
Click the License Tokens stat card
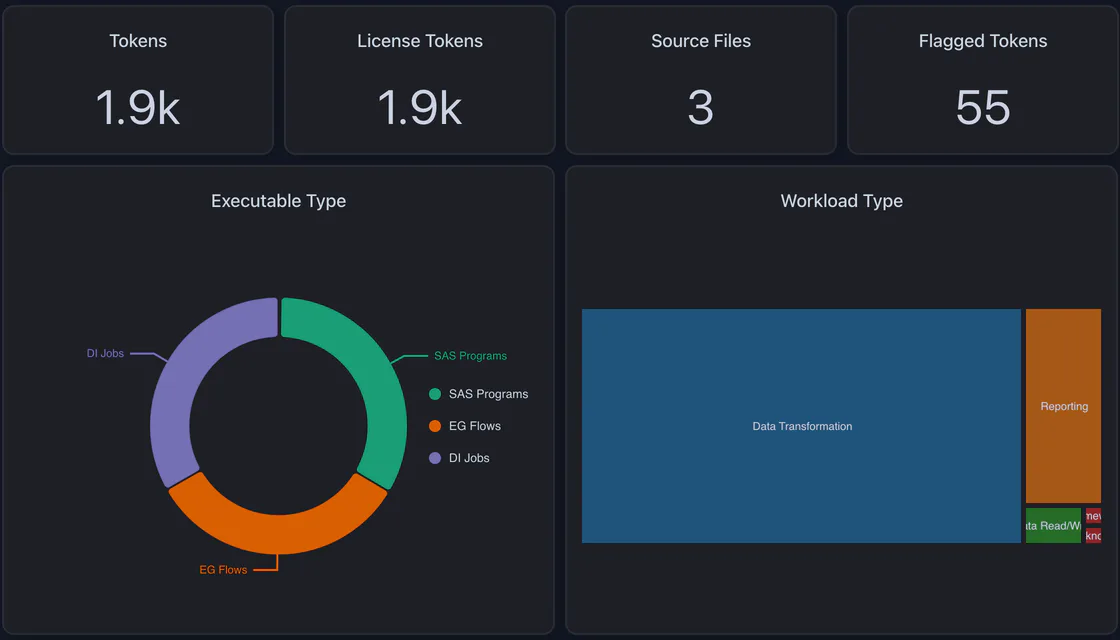pyautogui.click(x=420, y=80)
